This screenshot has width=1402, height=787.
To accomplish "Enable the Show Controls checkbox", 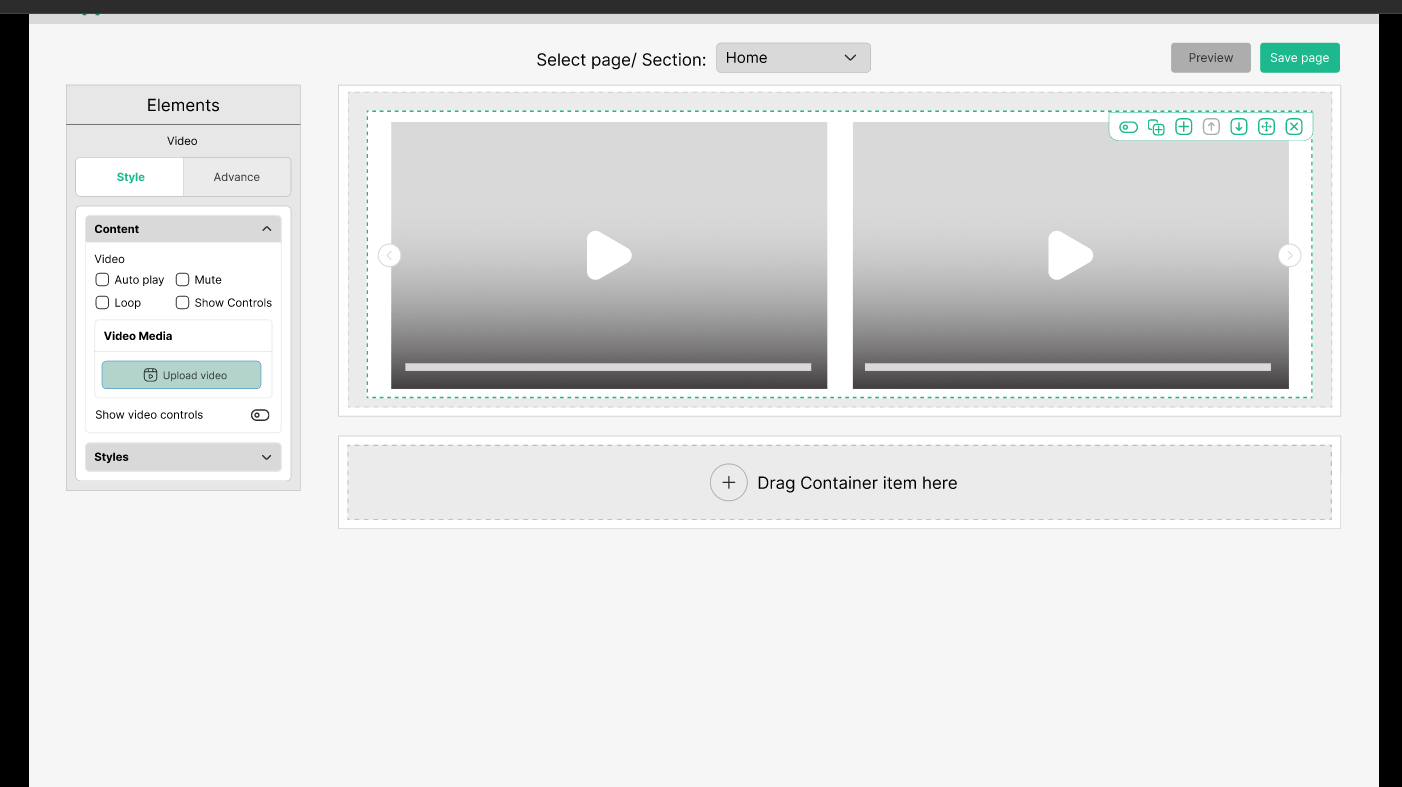I will click(x=182, y=303).
